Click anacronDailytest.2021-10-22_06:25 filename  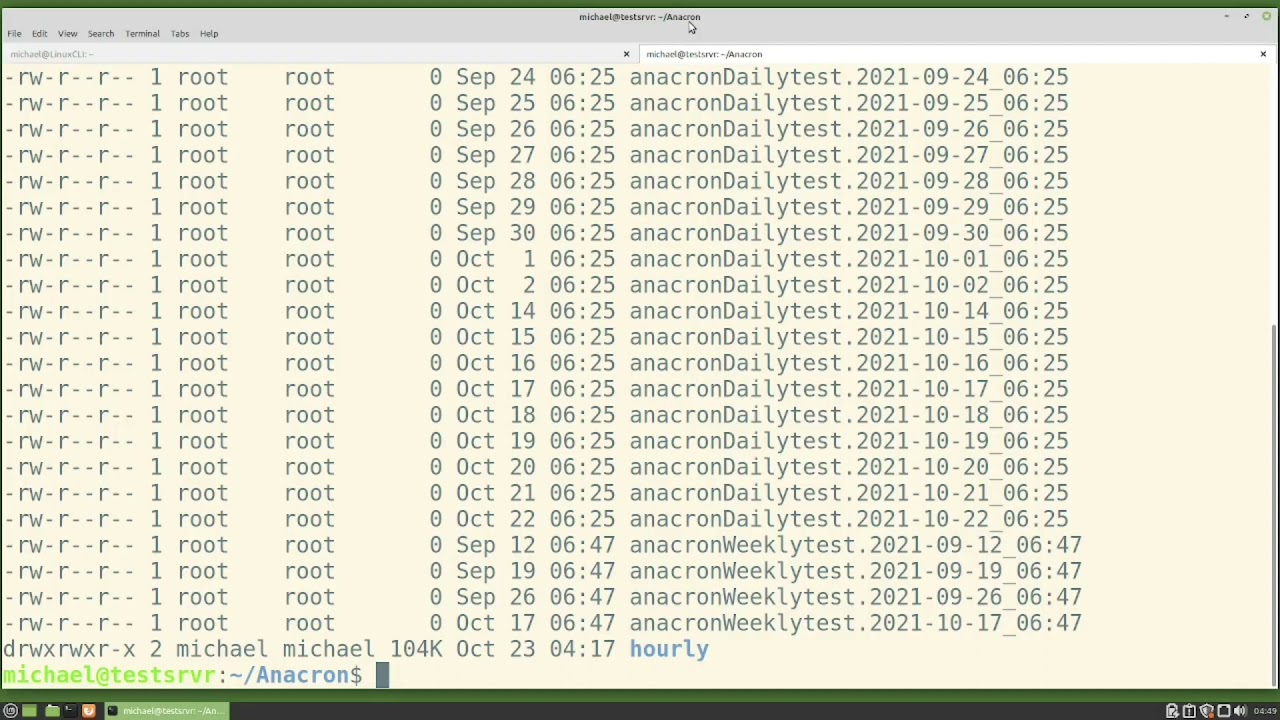(x=849, y=519)
